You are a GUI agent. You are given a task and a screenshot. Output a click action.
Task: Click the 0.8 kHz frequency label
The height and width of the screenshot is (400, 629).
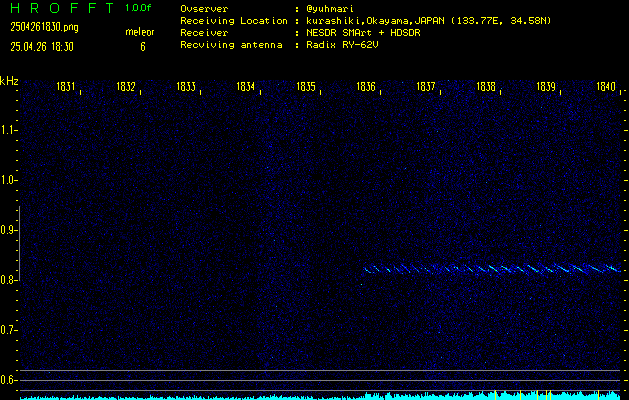click(x=7, y=280)
